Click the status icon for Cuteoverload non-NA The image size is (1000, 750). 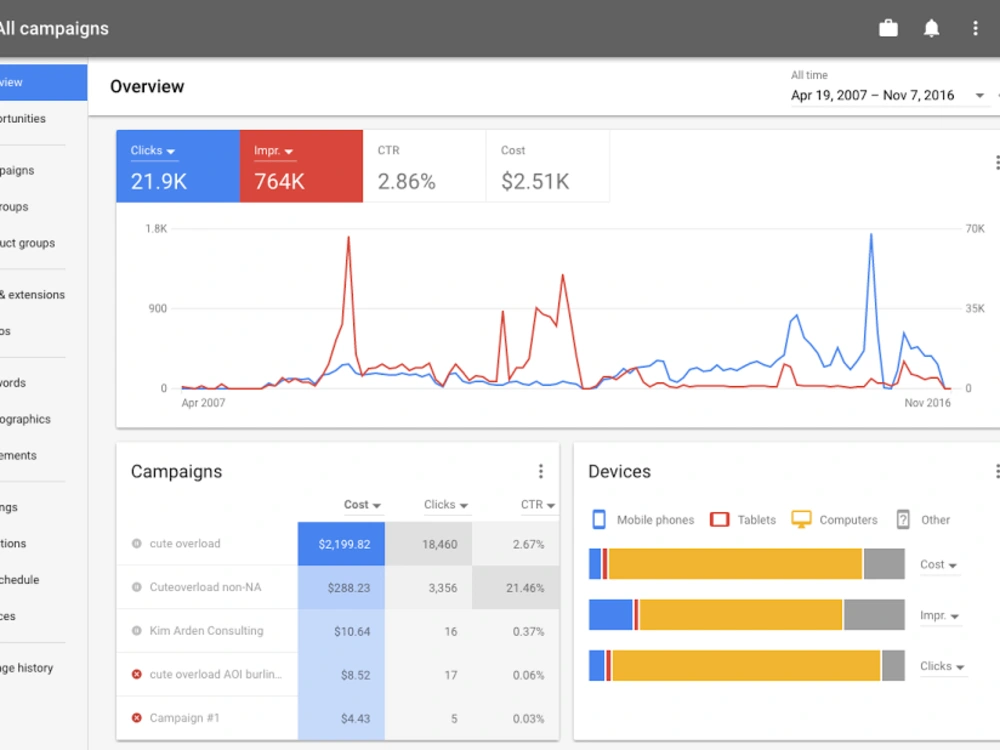136,587
